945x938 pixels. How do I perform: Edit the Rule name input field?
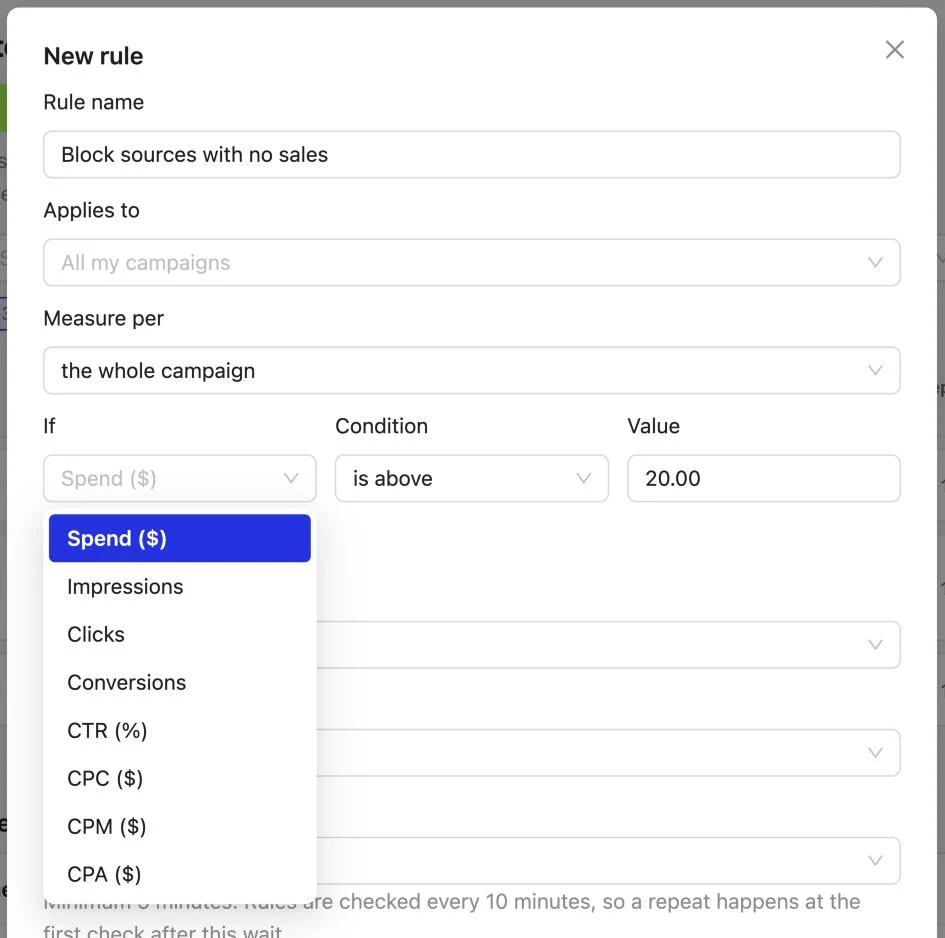click(471, 154)
